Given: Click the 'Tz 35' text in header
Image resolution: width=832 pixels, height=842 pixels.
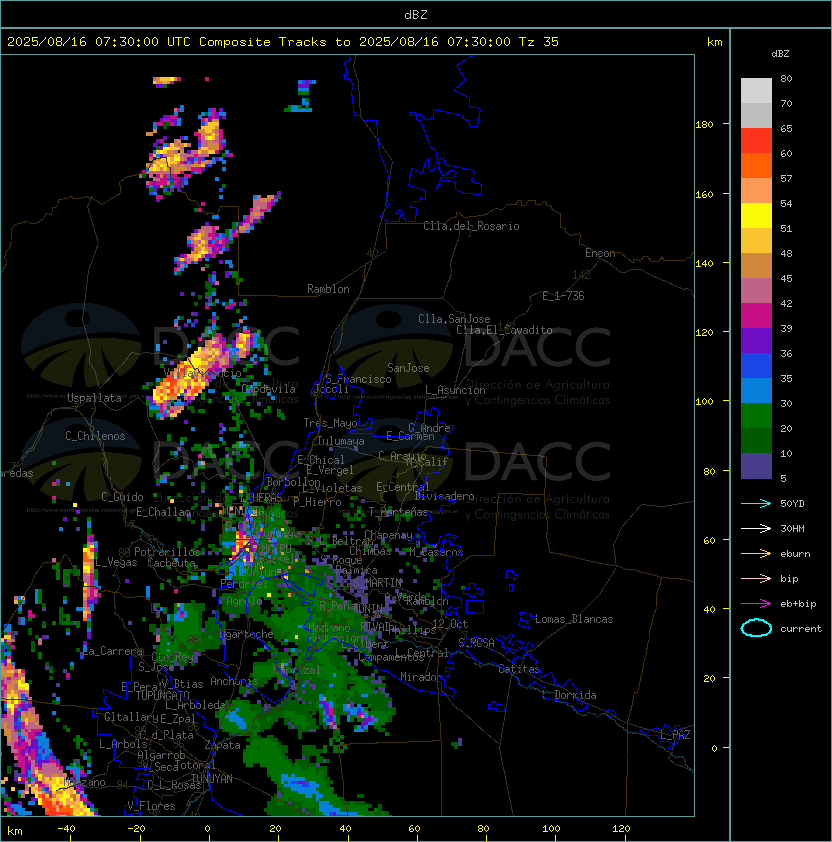Looking at the screenshot, I should point(539,42).
